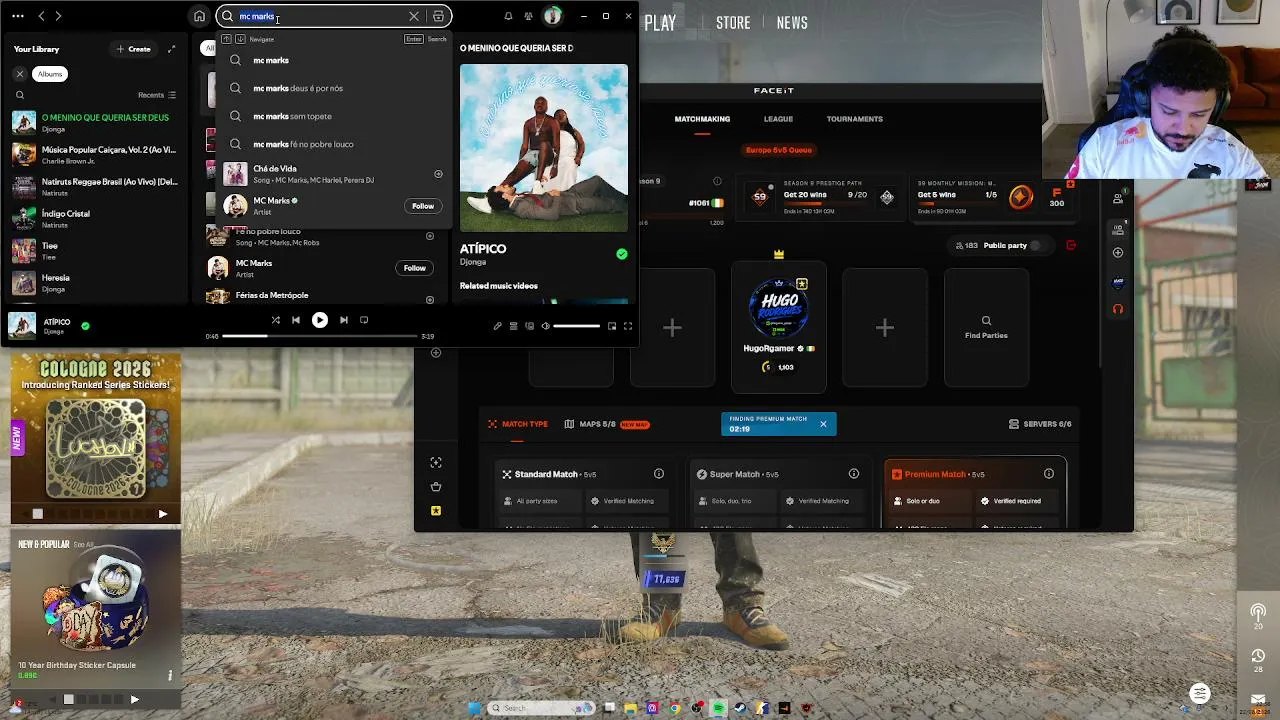Select 'mc marks sem topete' suggestion
The image size is (1280, 720).
click(x=334, y=116)
